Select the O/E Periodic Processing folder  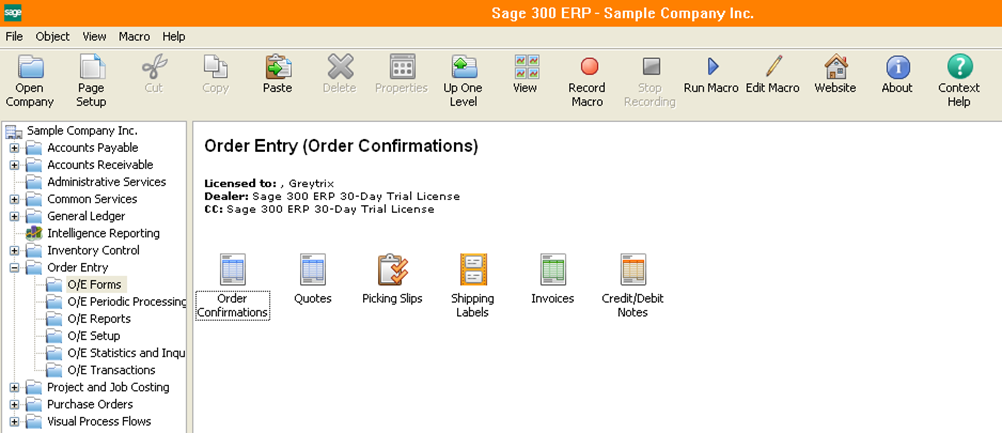point(127,301)
